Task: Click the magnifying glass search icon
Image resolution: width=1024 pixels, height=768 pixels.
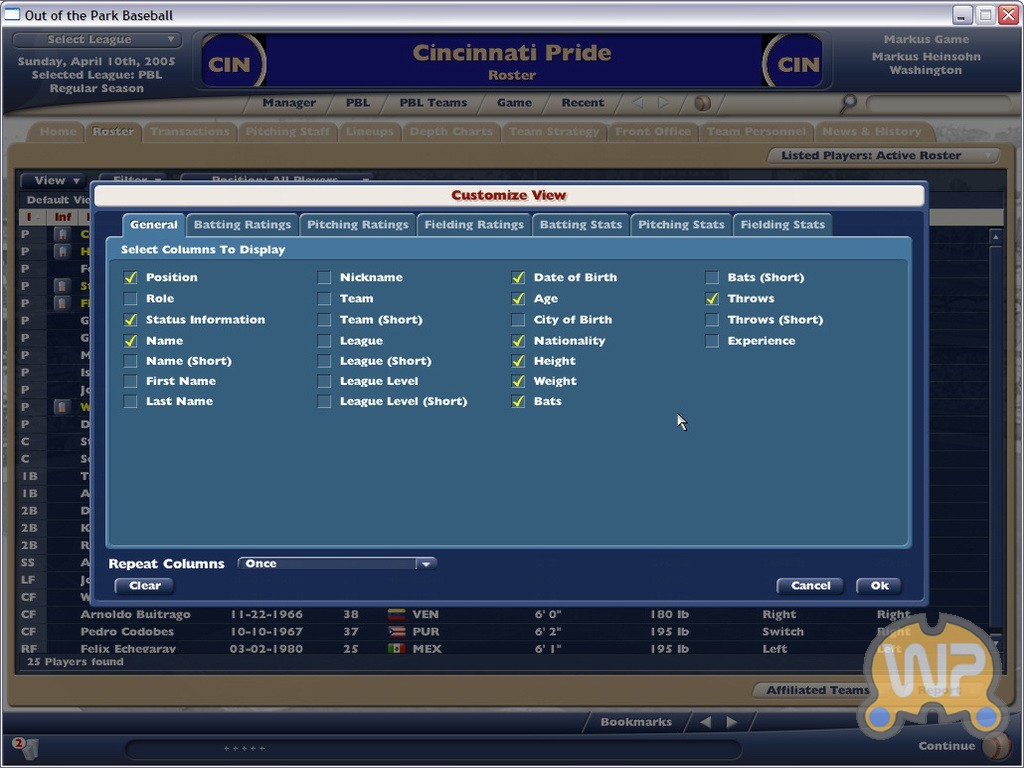Action: tap(848, 103)
